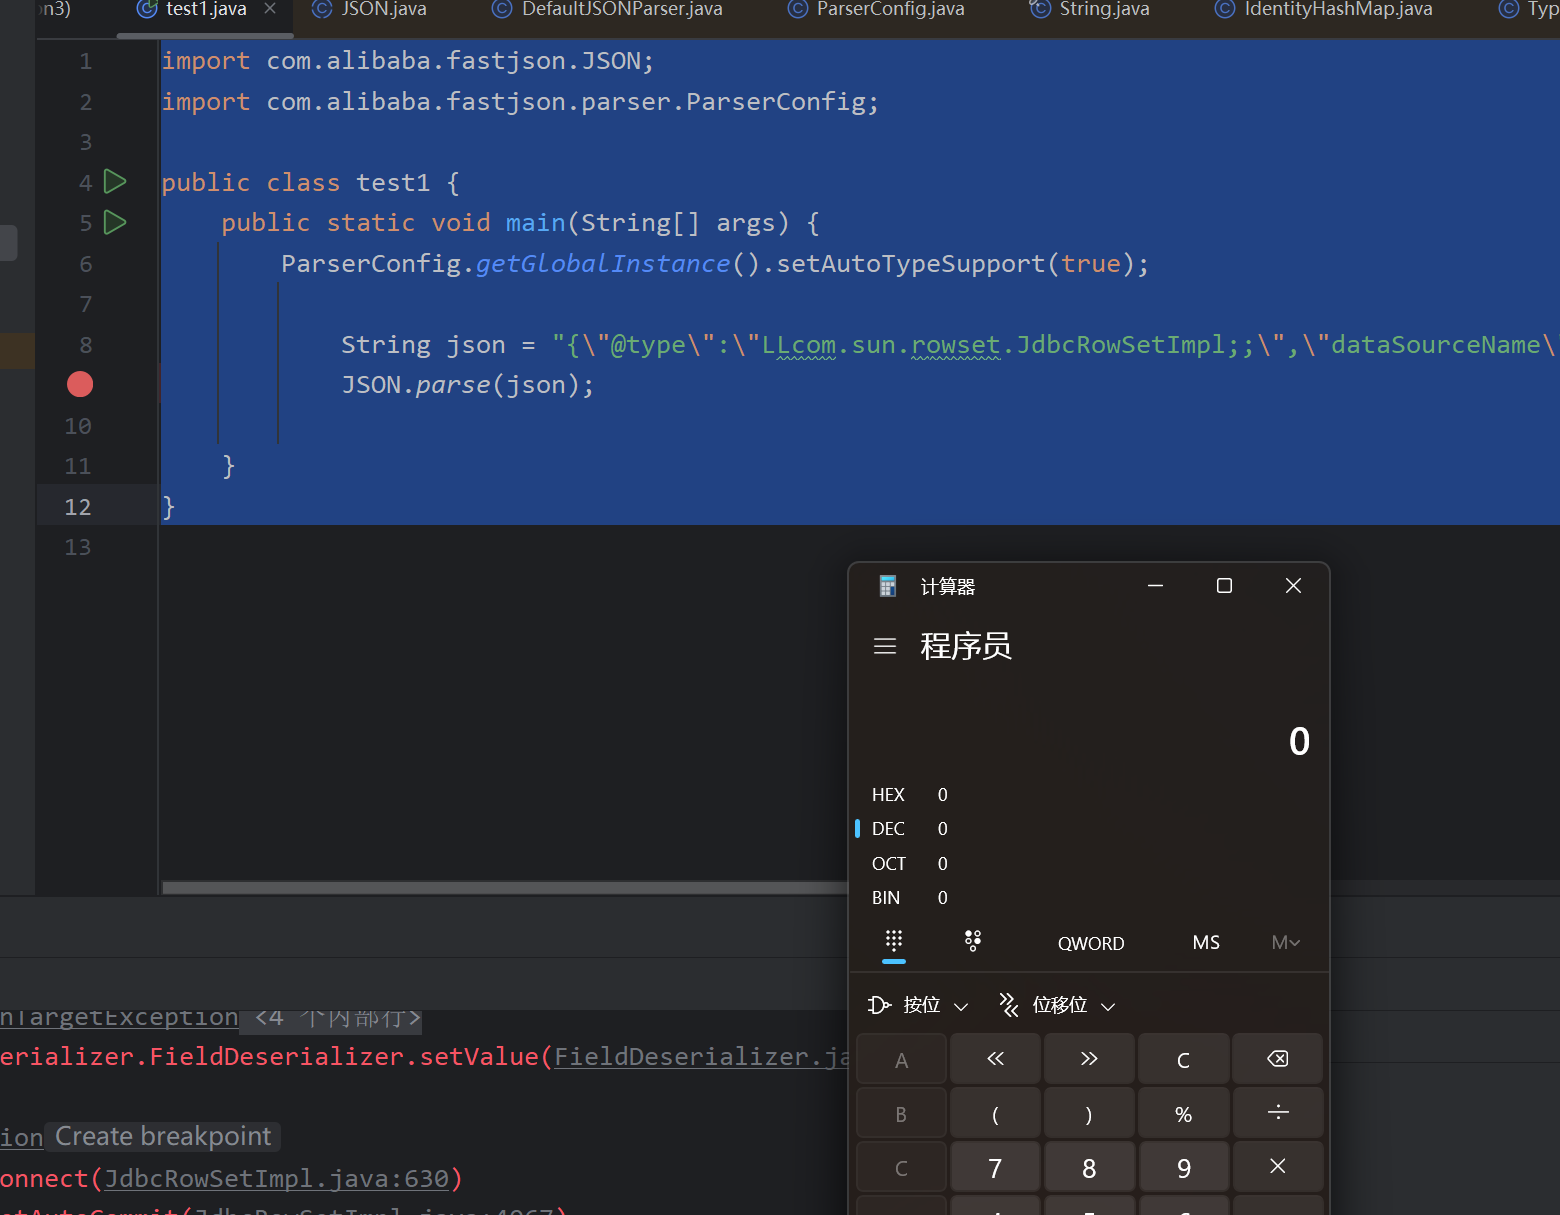The width and height of the screenshot is (1560, 1215).
Task: Switch to the bit toggling keypad icon
Action: tap(972, 941)
